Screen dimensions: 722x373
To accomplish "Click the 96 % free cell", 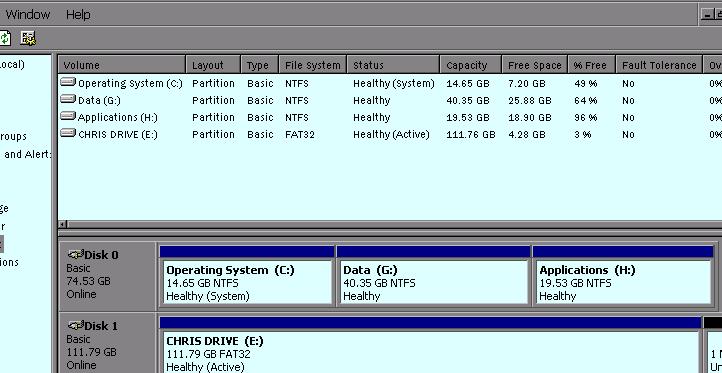I will [x=586, y=117].
